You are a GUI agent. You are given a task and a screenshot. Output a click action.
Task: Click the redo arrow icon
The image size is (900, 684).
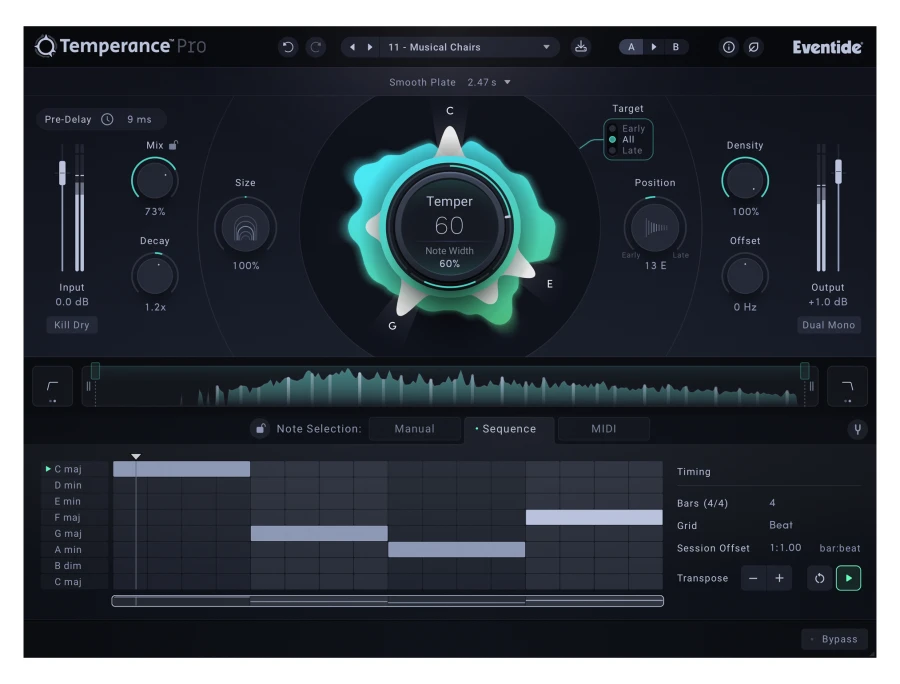316,47
